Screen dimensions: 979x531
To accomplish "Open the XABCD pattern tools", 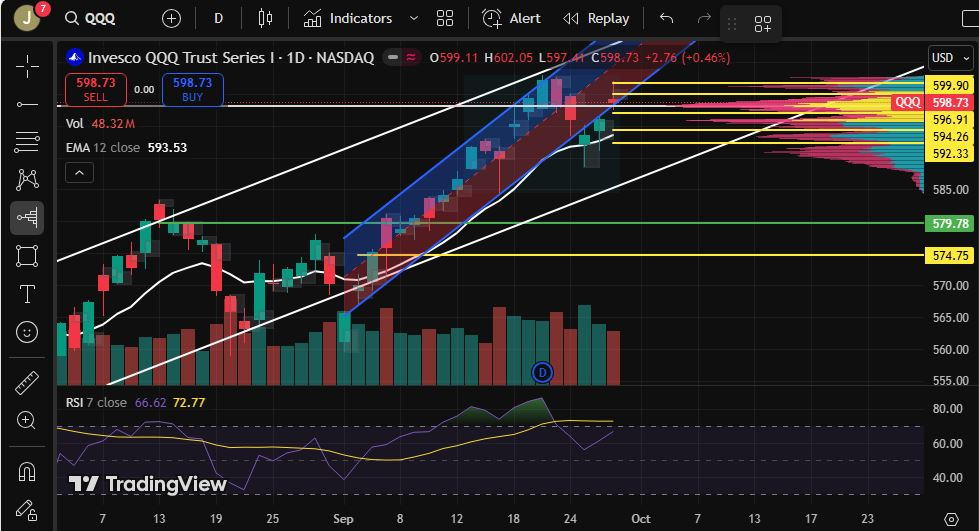I will [x=27, y=180].
